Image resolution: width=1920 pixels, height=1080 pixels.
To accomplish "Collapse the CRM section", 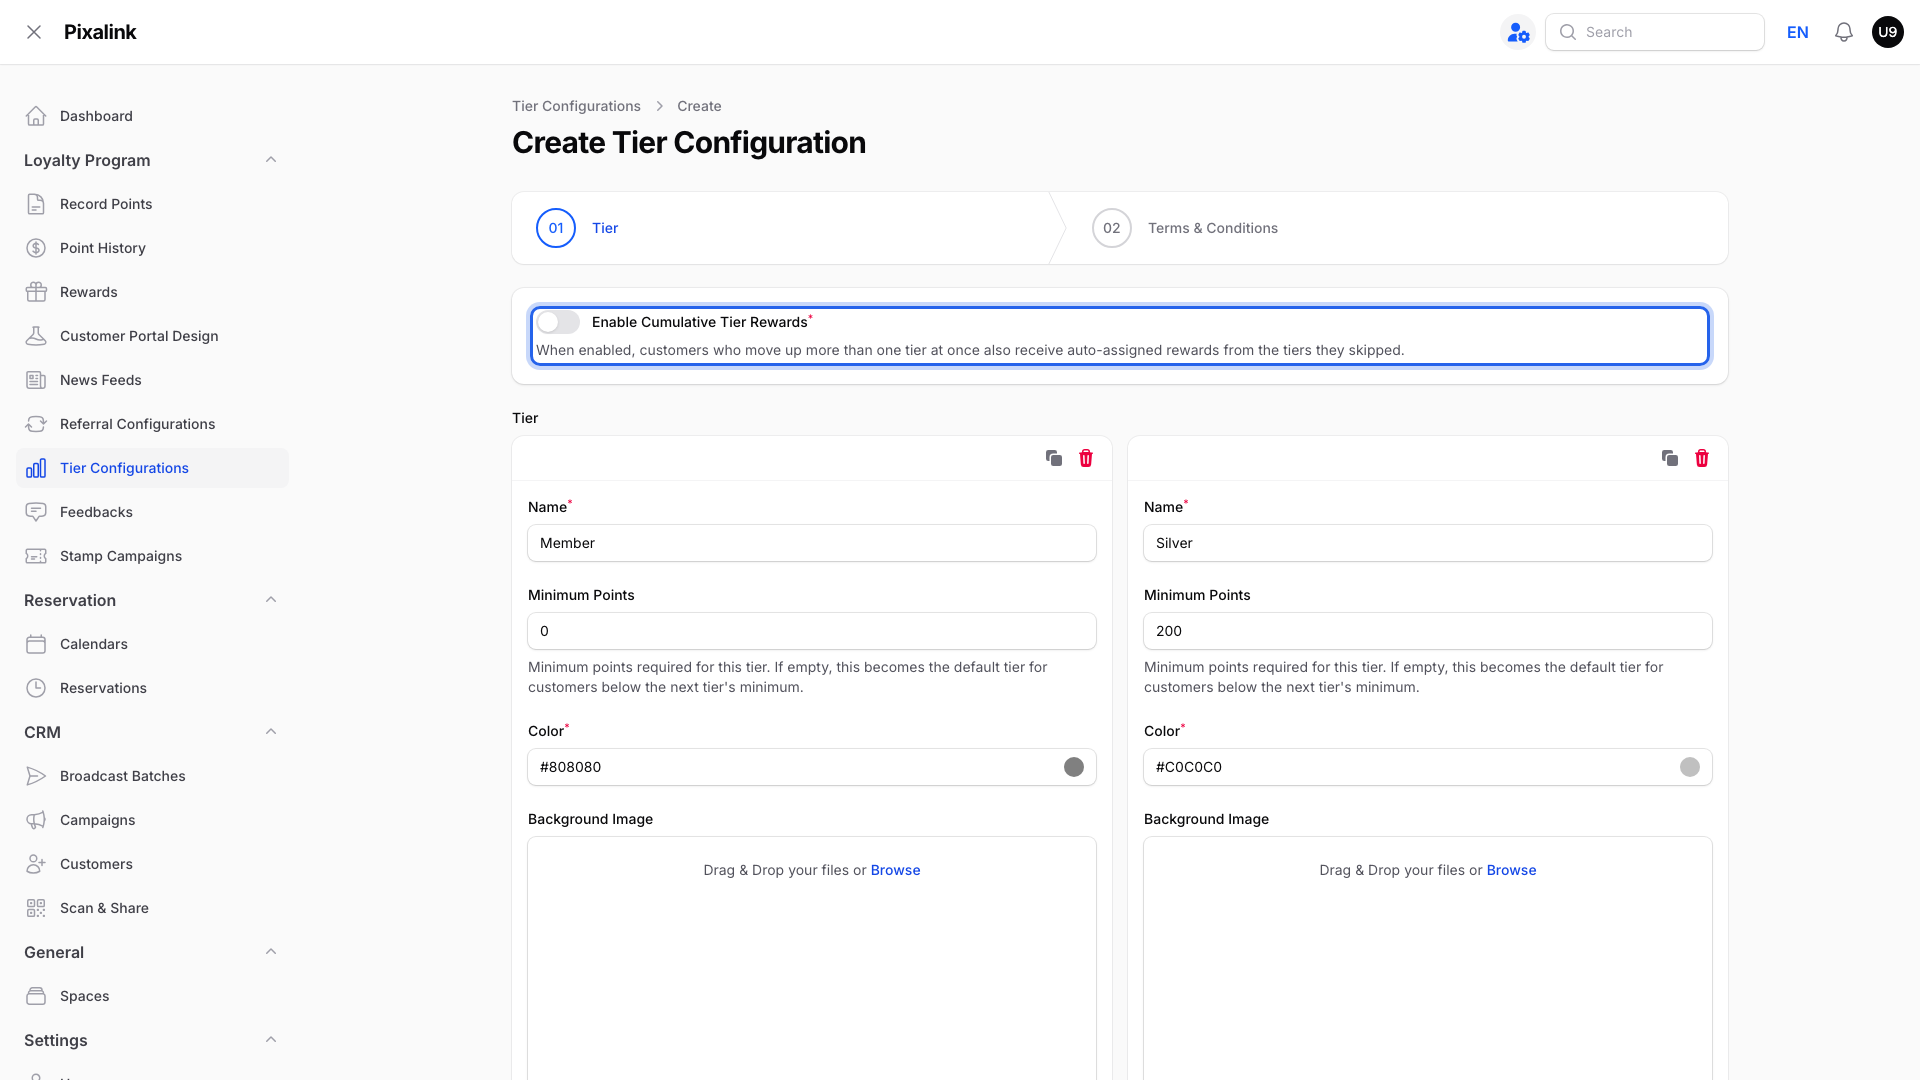I will [x=271, y=732].
